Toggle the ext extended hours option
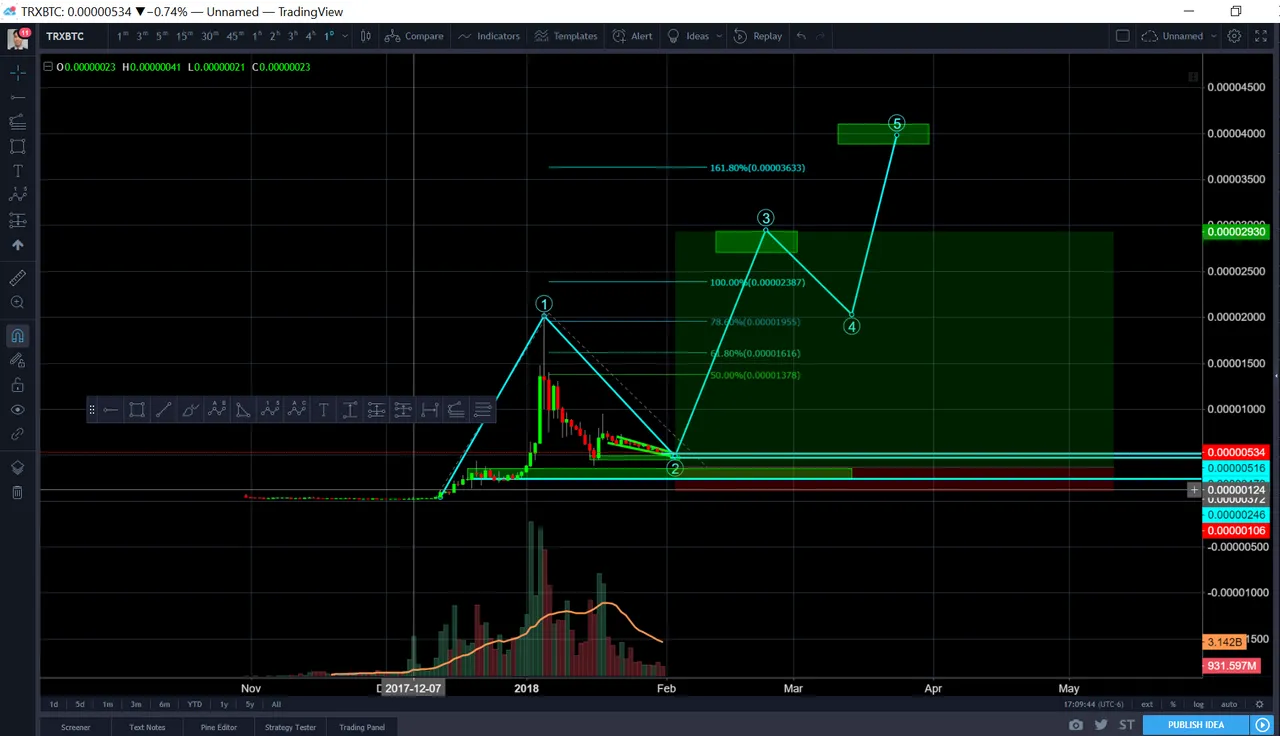 [1147, 704]
